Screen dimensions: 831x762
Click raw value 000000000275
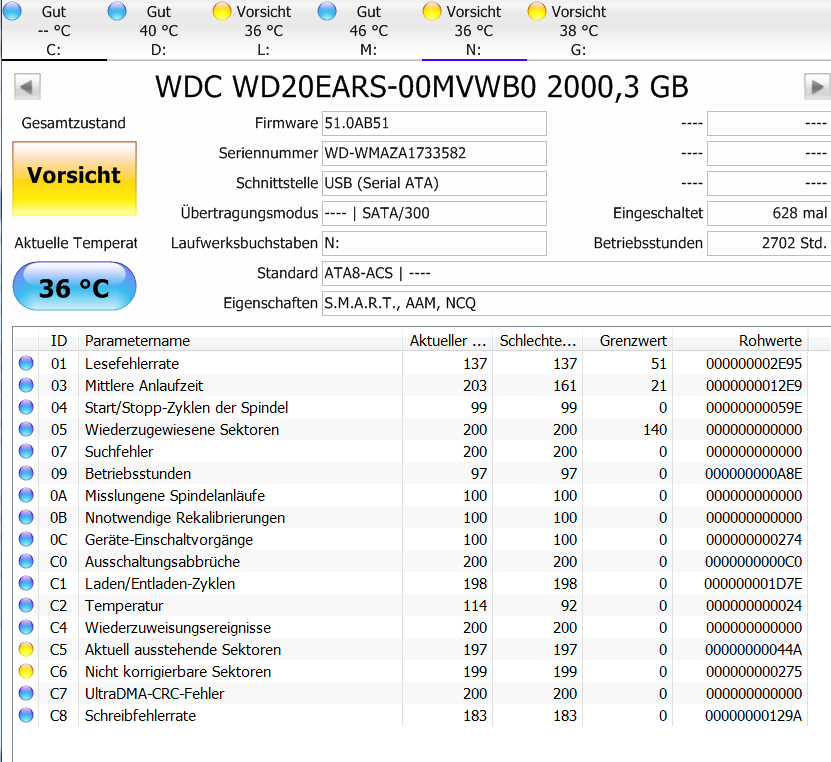(x=754, y=672)
